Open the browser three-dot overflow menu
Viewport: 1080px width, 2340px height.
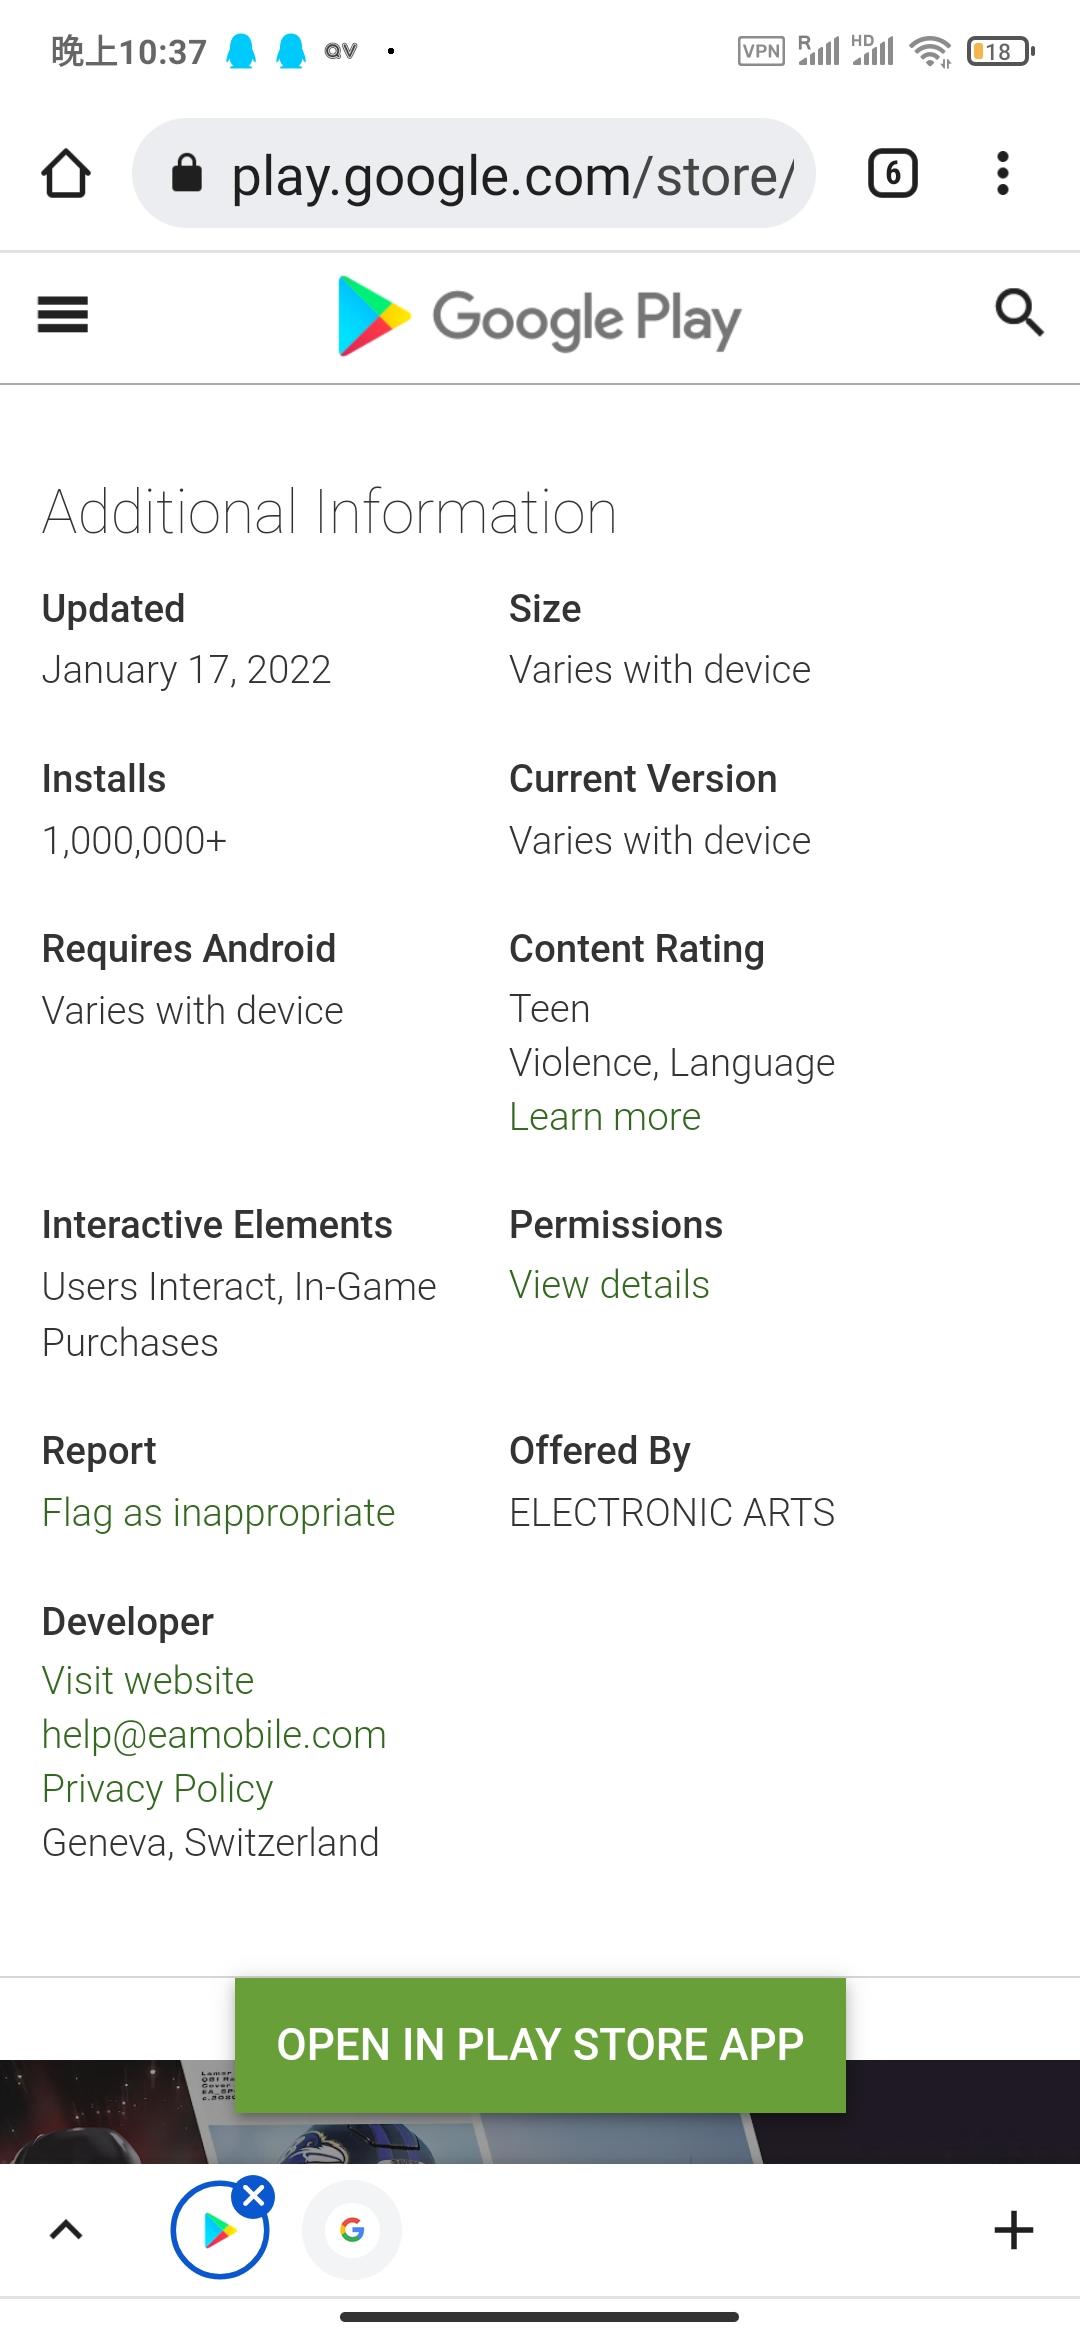(x=1003, y=174)
